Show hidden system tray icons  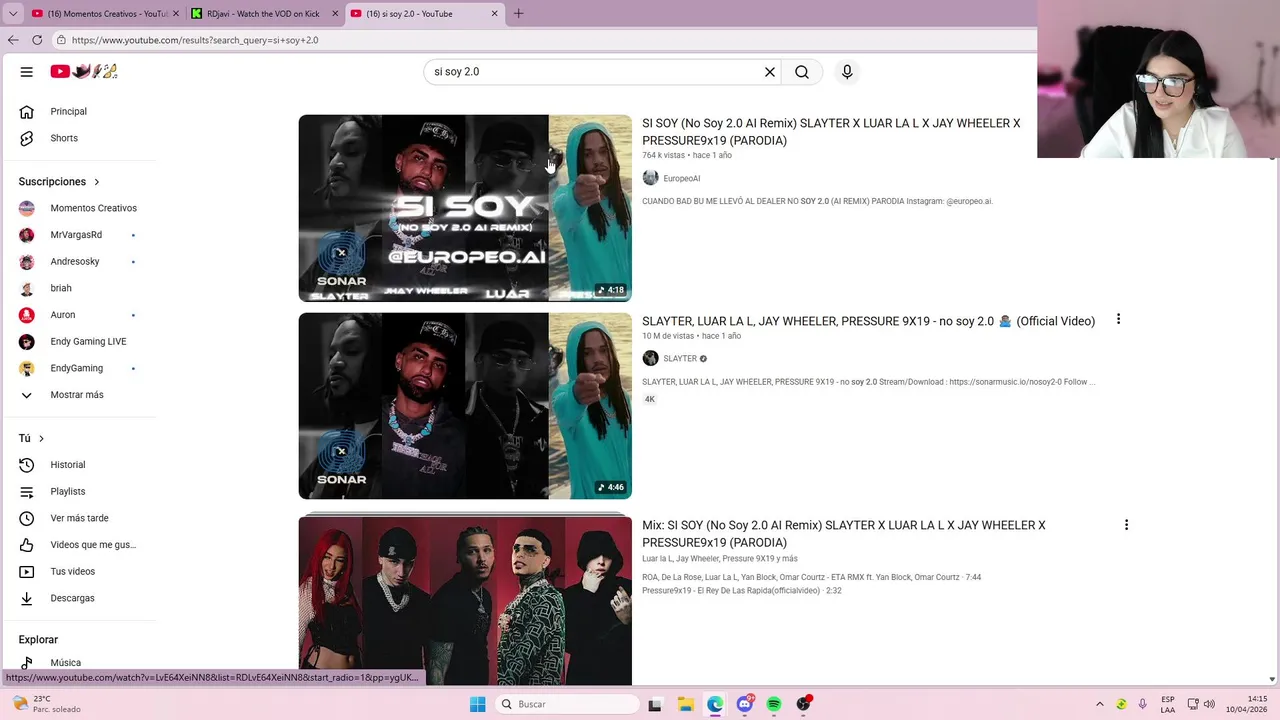click(1100, 704)
